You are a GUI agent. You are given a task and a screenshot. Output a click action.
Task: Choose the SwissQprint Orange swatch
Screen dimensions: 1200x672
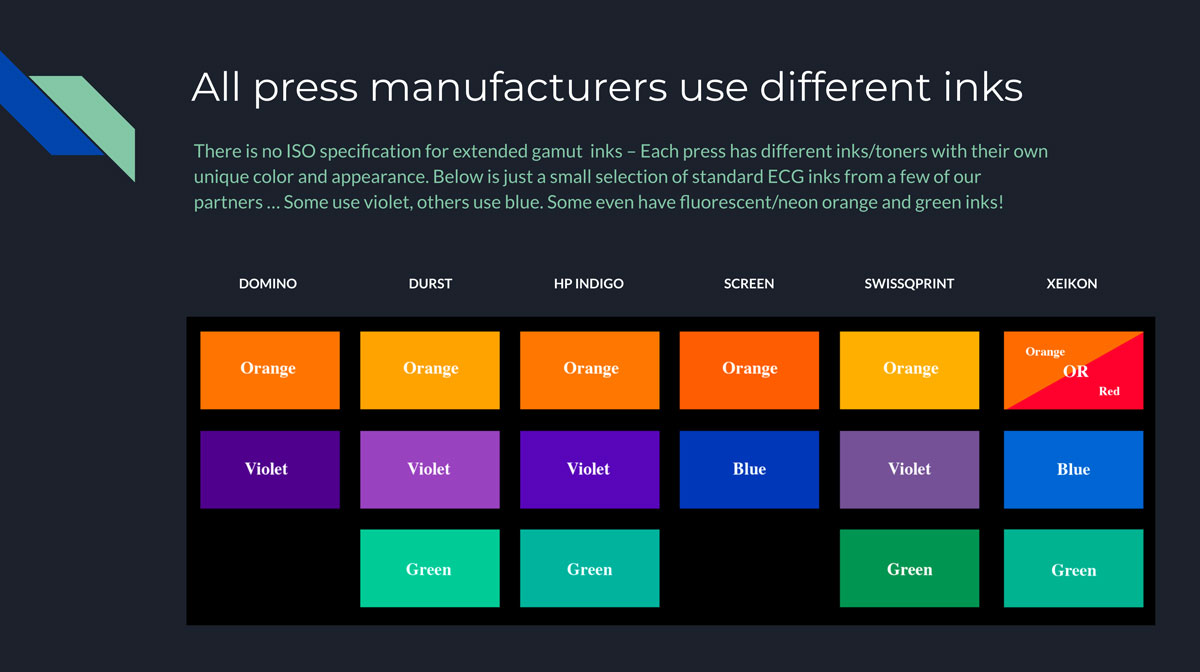(x=909, y=370)
